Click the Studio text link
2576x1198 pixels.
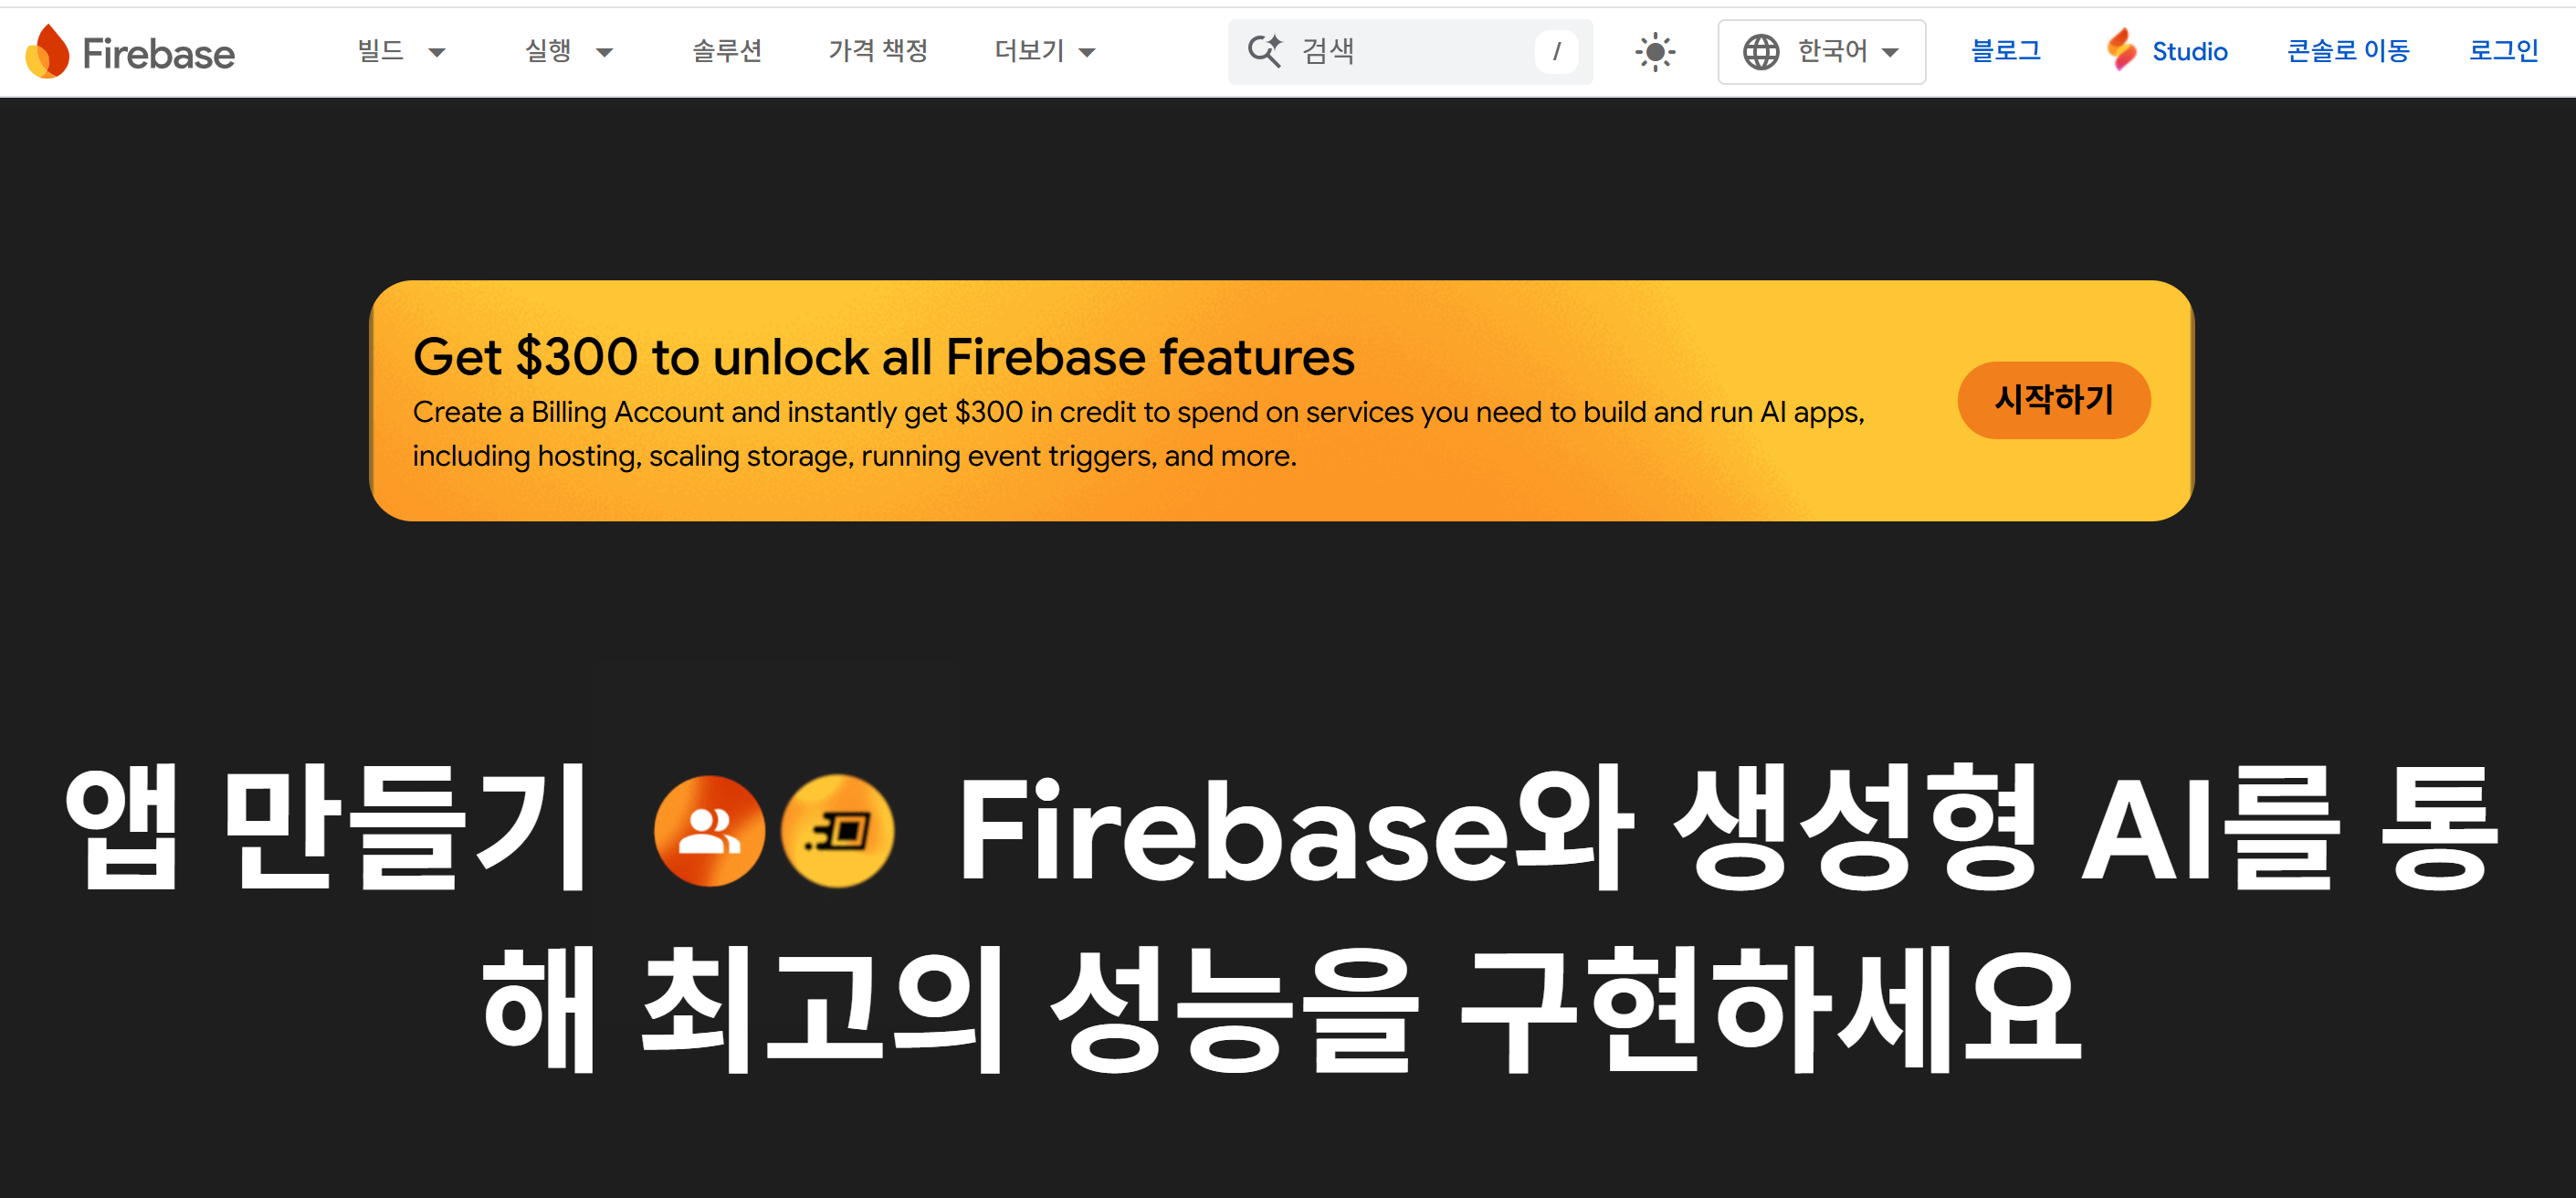pyautogui.click(x=2189, y=51)
